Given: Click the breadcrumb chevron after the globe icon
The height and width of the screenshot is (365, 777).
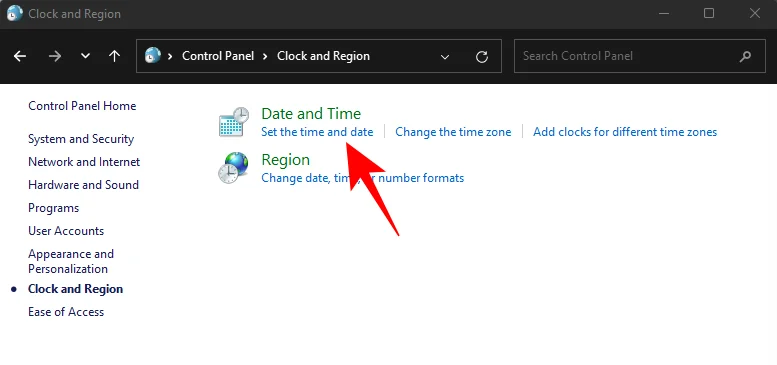Looking at the screenshot, I should (x=170, y=56).
